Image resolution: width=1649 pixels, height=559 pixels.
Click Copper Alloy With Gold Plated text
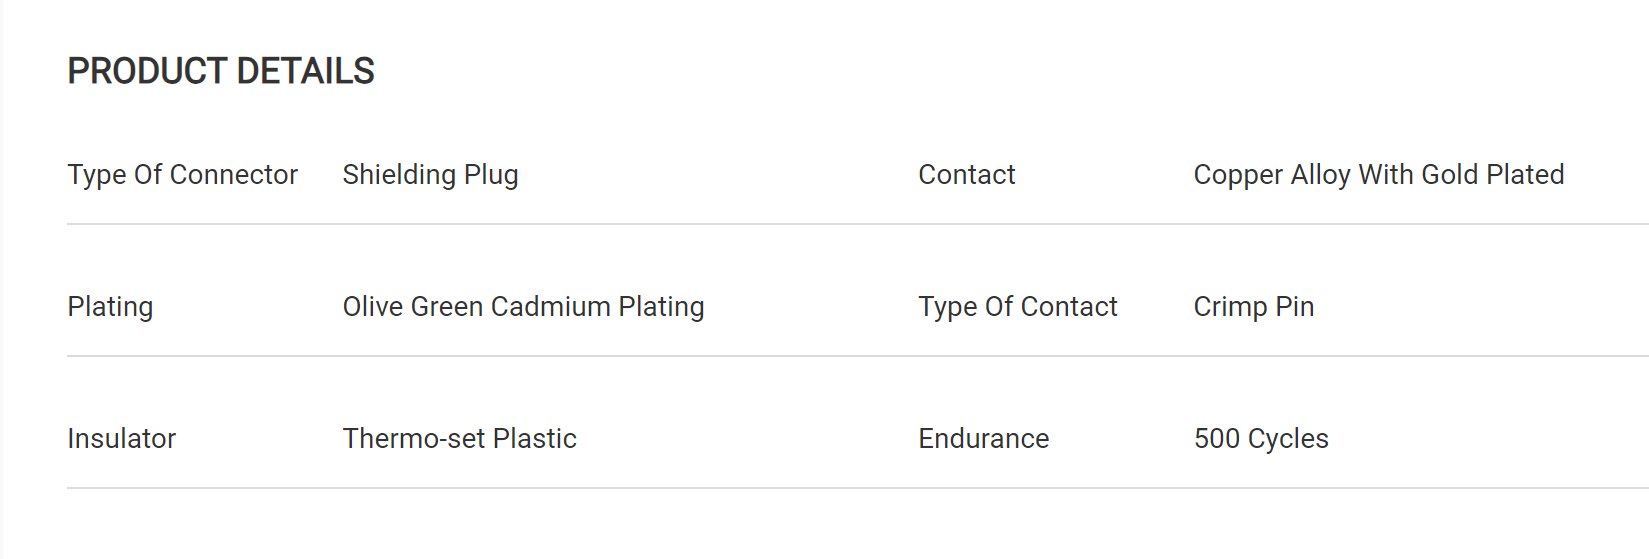click(x=1378, y=175)
